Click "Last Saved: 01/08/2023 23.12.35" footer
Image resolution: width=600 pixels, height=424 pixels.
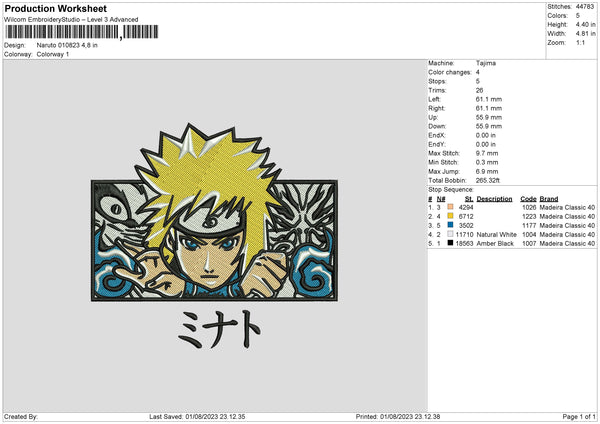[197, 416]
